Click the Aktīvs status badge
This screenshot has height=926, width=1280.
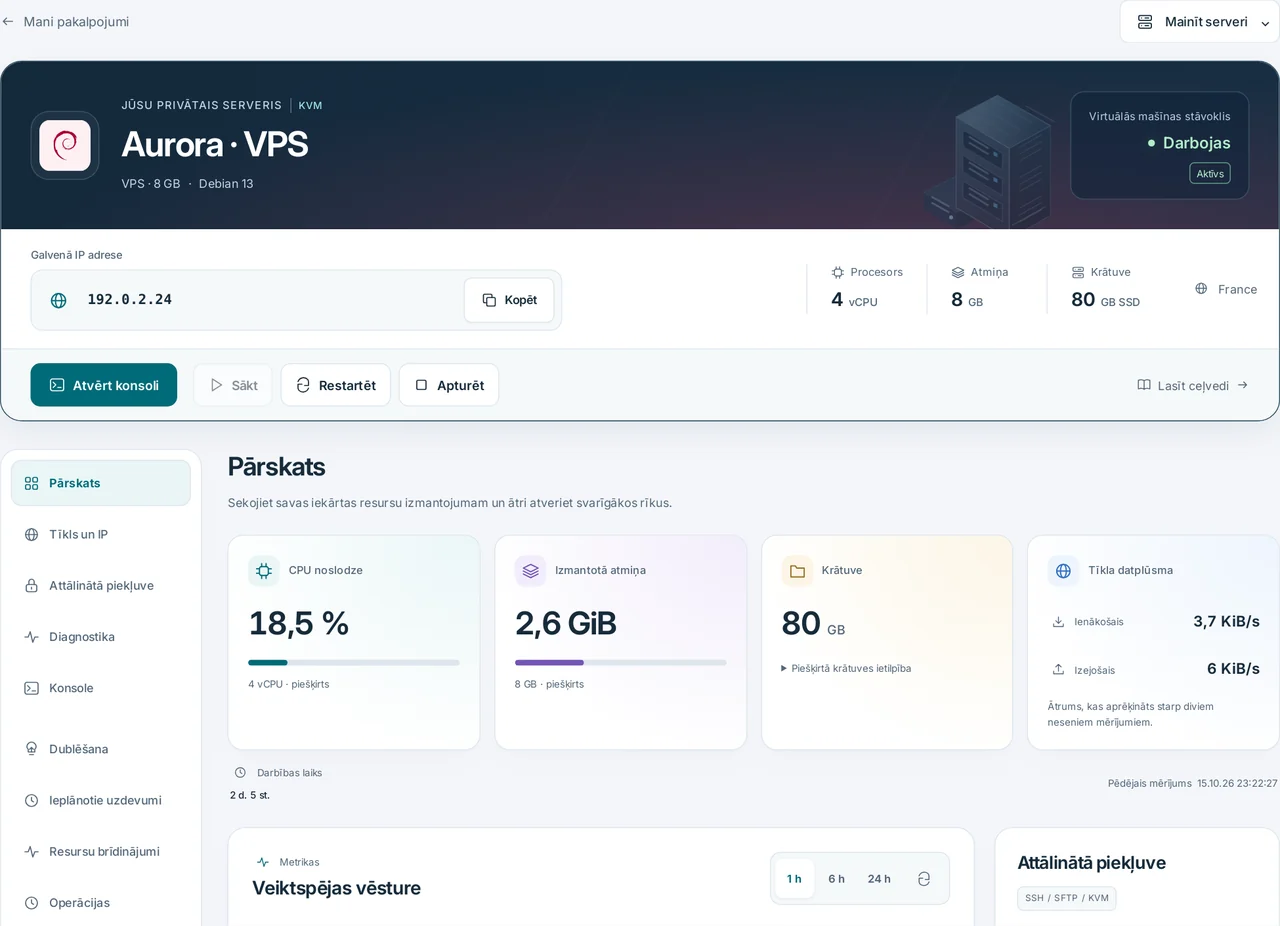coord(1210,173)
